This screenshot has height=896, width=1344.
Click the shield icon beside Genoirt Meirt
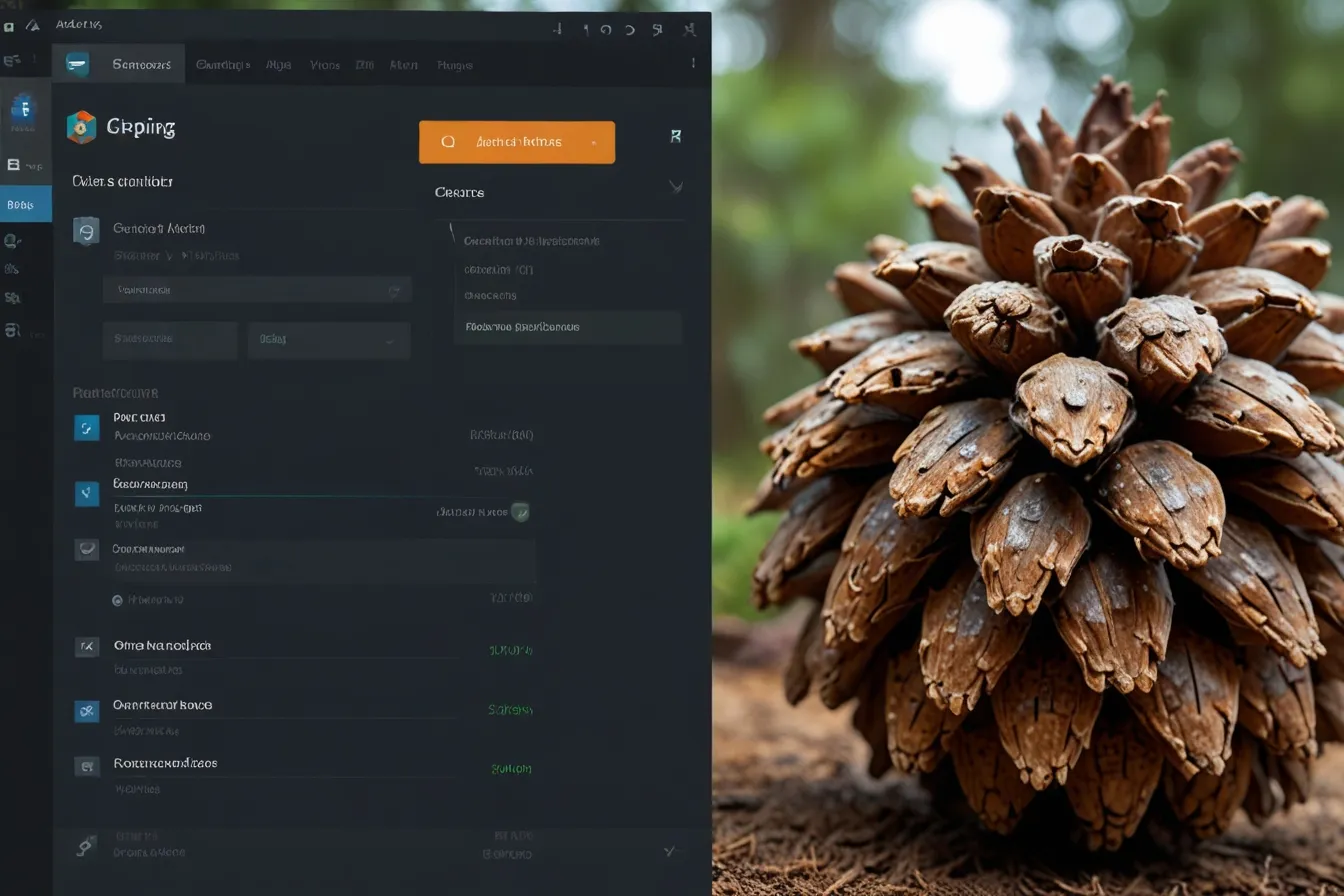tap(86, 231)
